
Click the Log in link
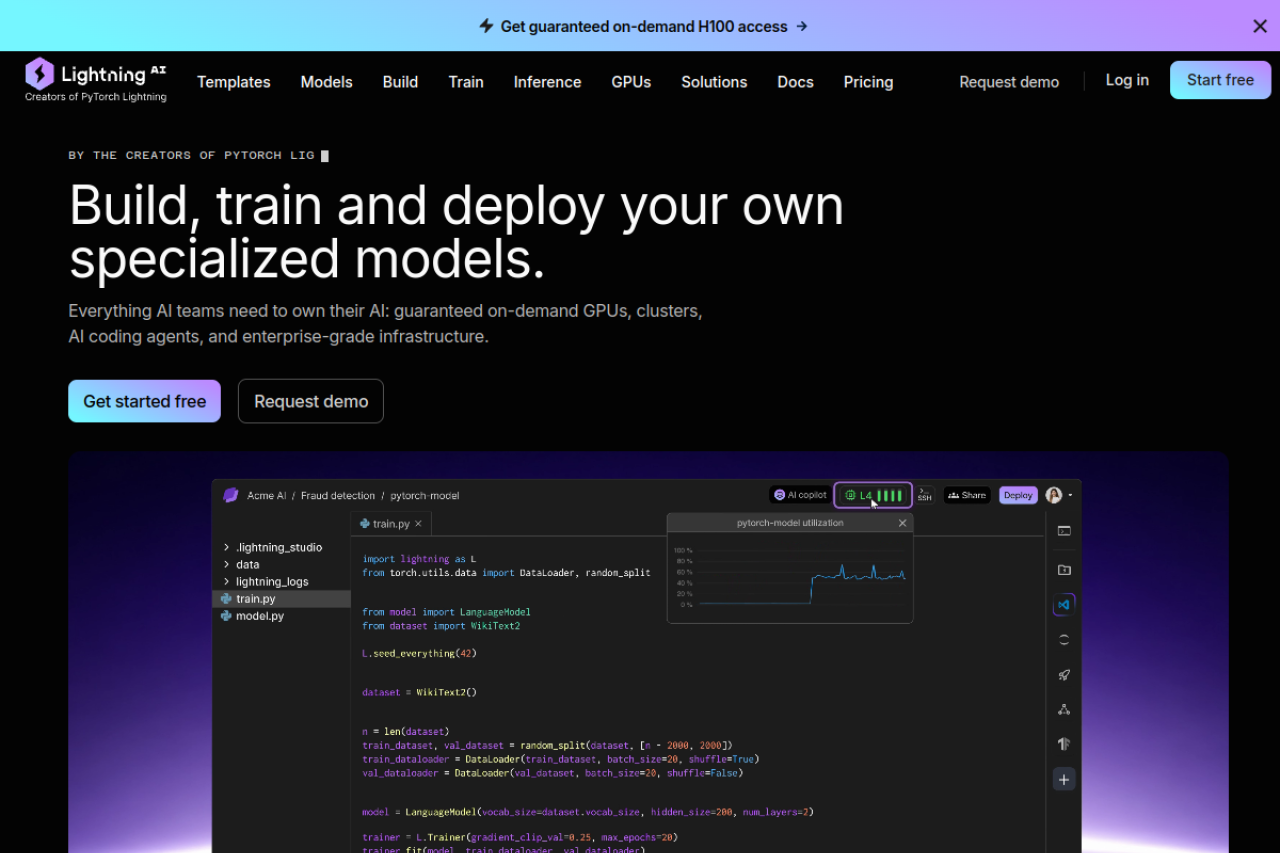click(1127, 80)
